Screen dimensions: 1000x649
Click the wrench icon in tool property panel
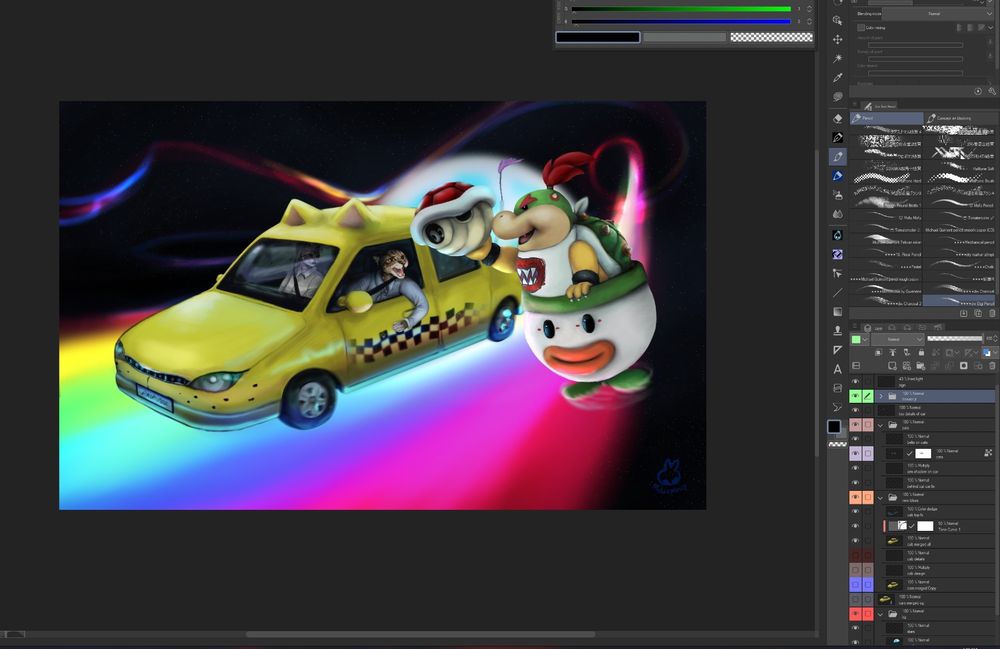(x=992, y=91)
